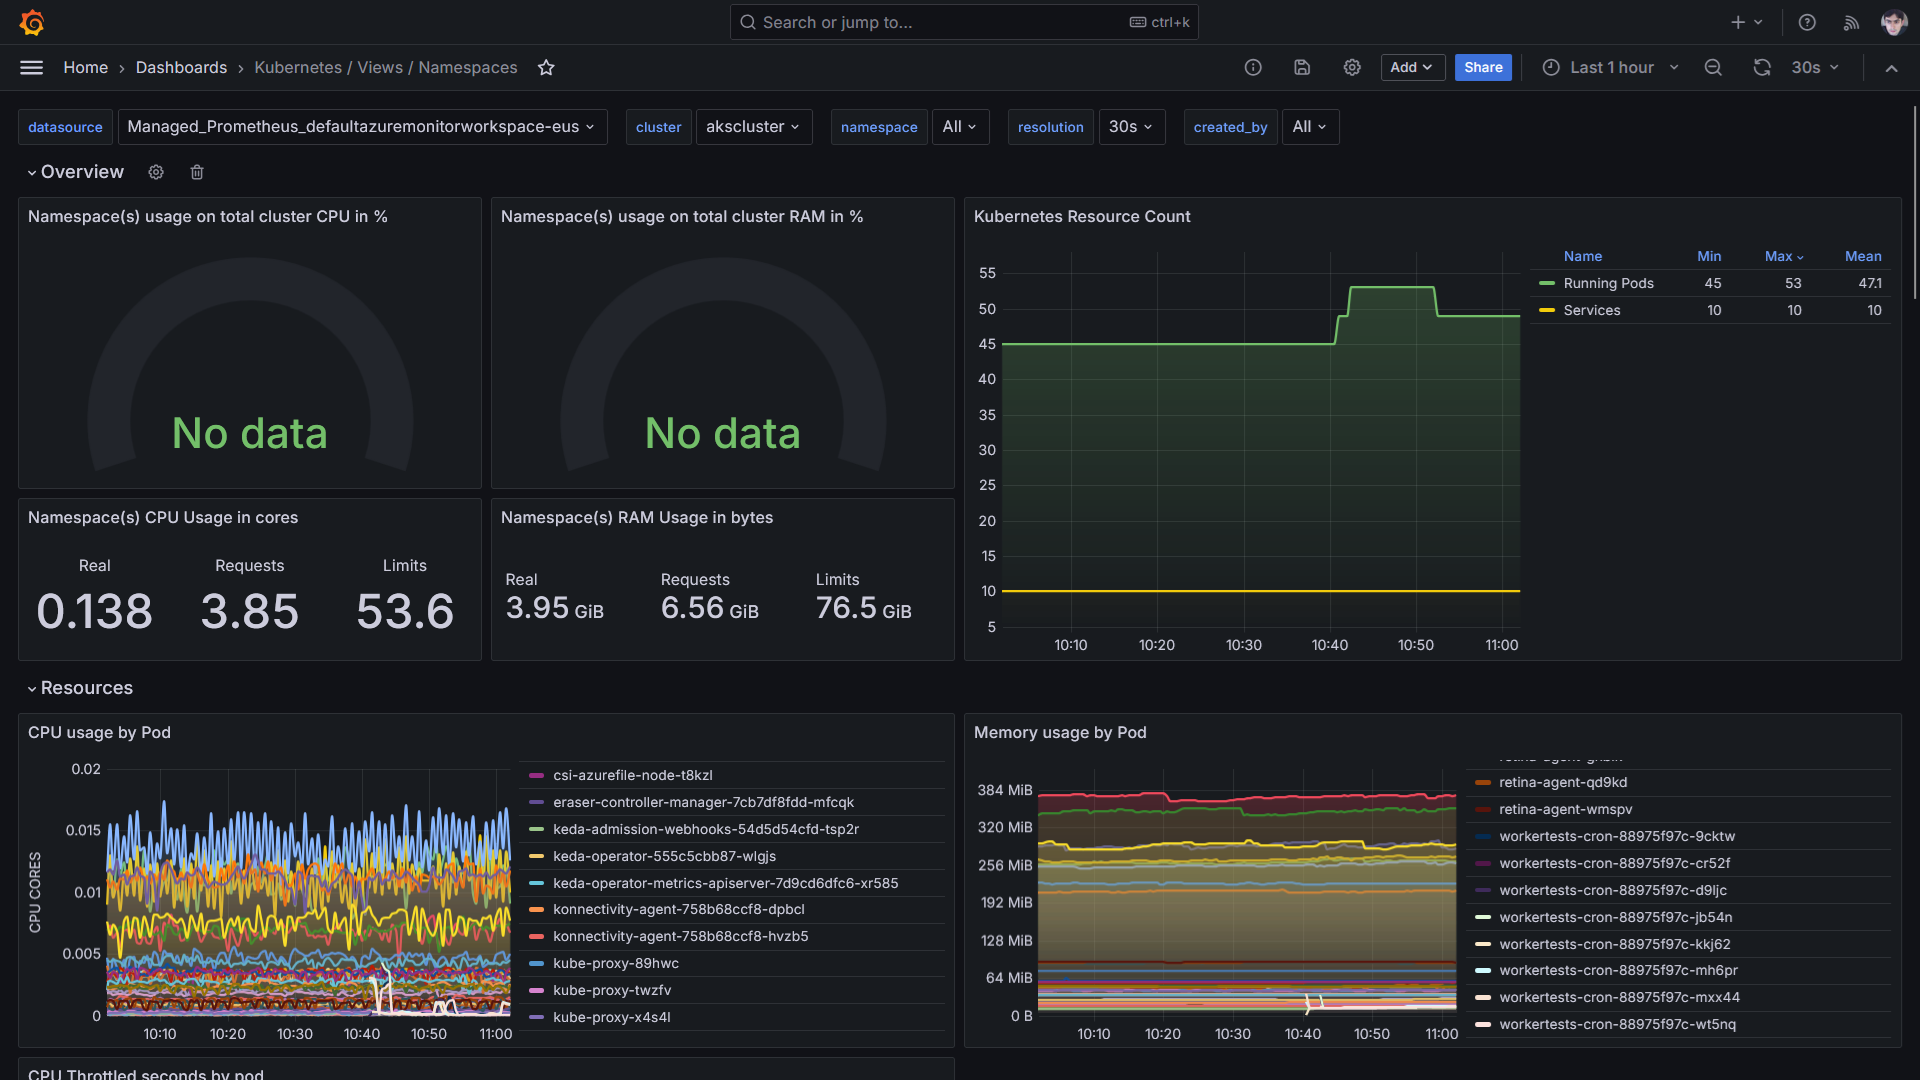Zoom out the time range
Viewport: 1920px width, 1080px height.
1713,67
